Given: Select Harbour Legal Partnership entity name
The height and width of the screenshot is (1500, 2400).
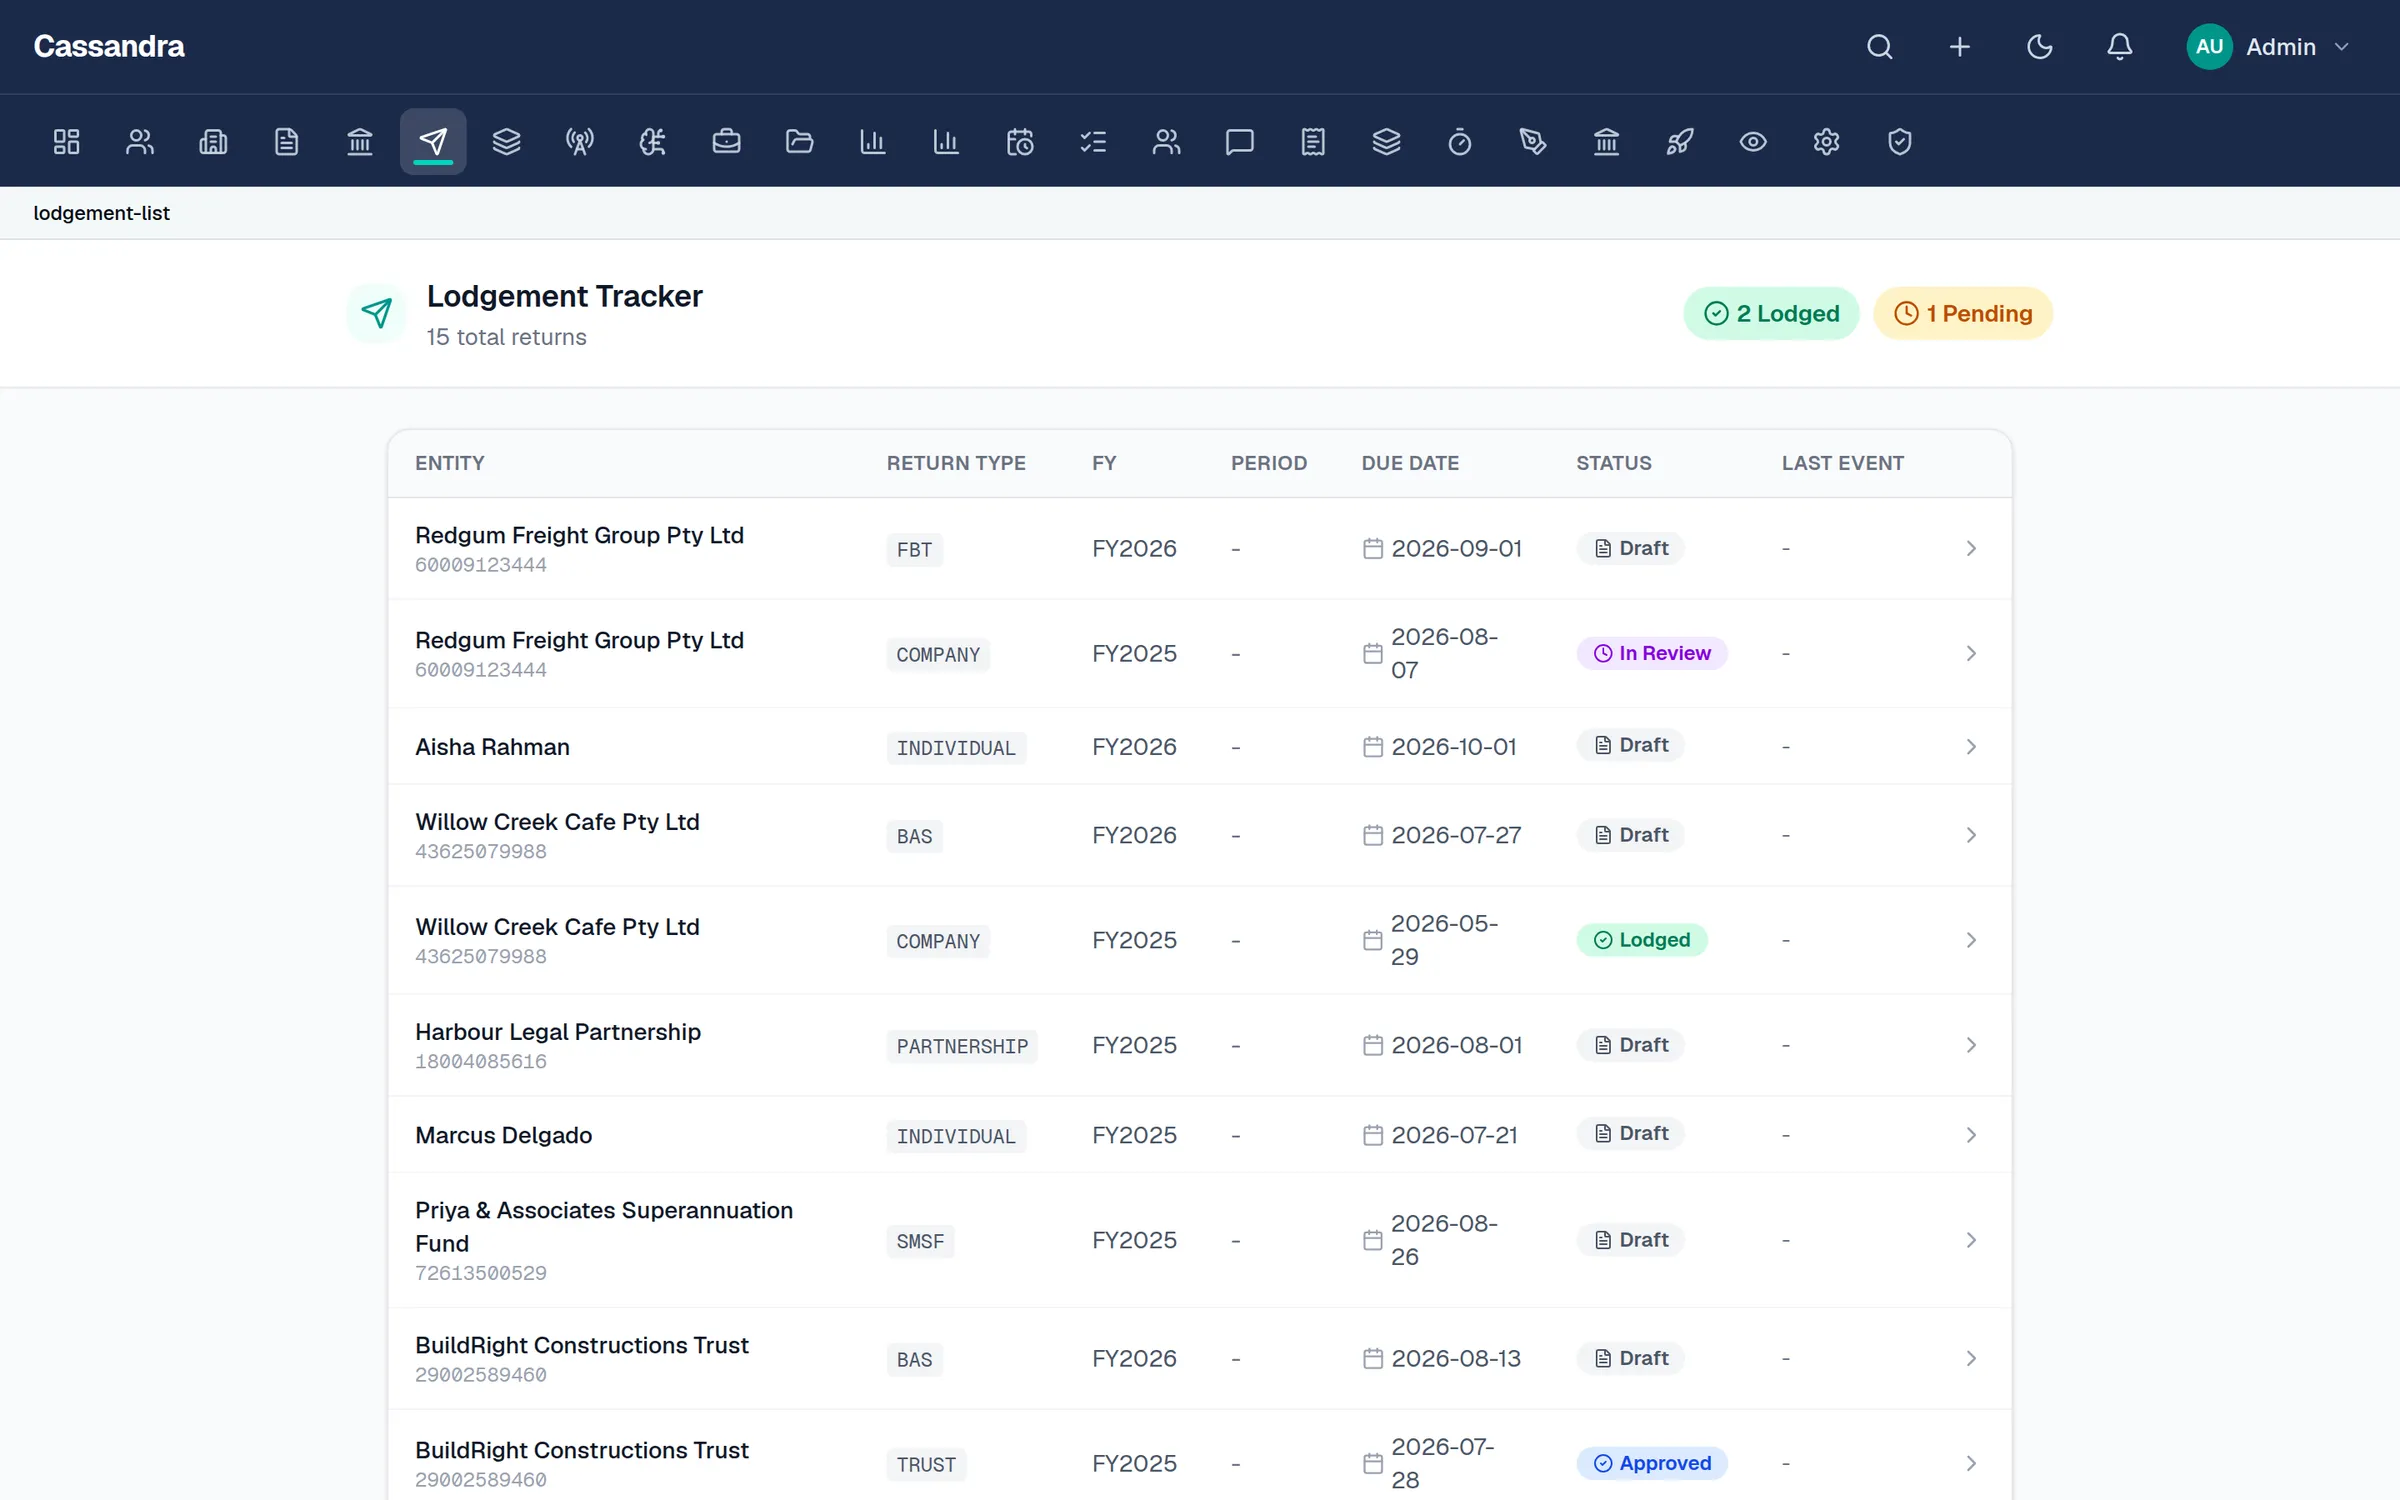Looking at the screenshot, I should click(558, 1031).
